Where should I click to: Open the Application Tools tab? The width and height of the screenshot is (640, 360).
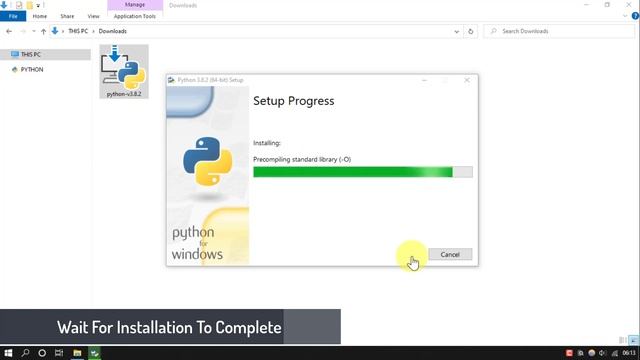click(x=135, y=16)
